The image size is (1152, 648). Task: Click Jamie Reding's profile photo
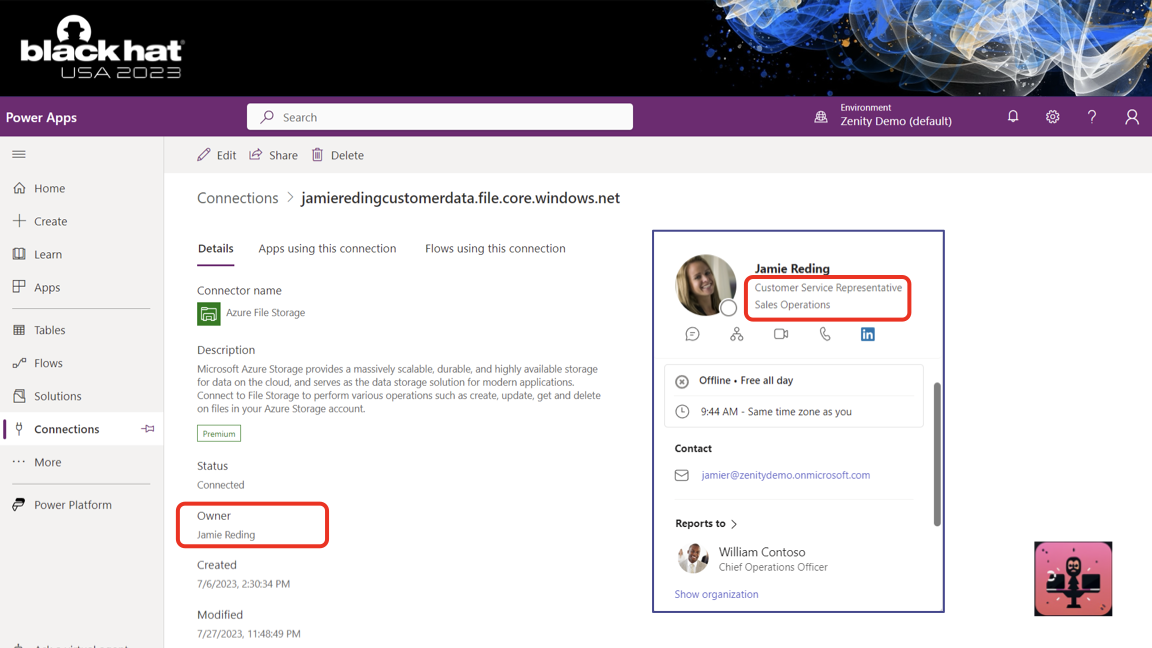click(x=705, y=285)
